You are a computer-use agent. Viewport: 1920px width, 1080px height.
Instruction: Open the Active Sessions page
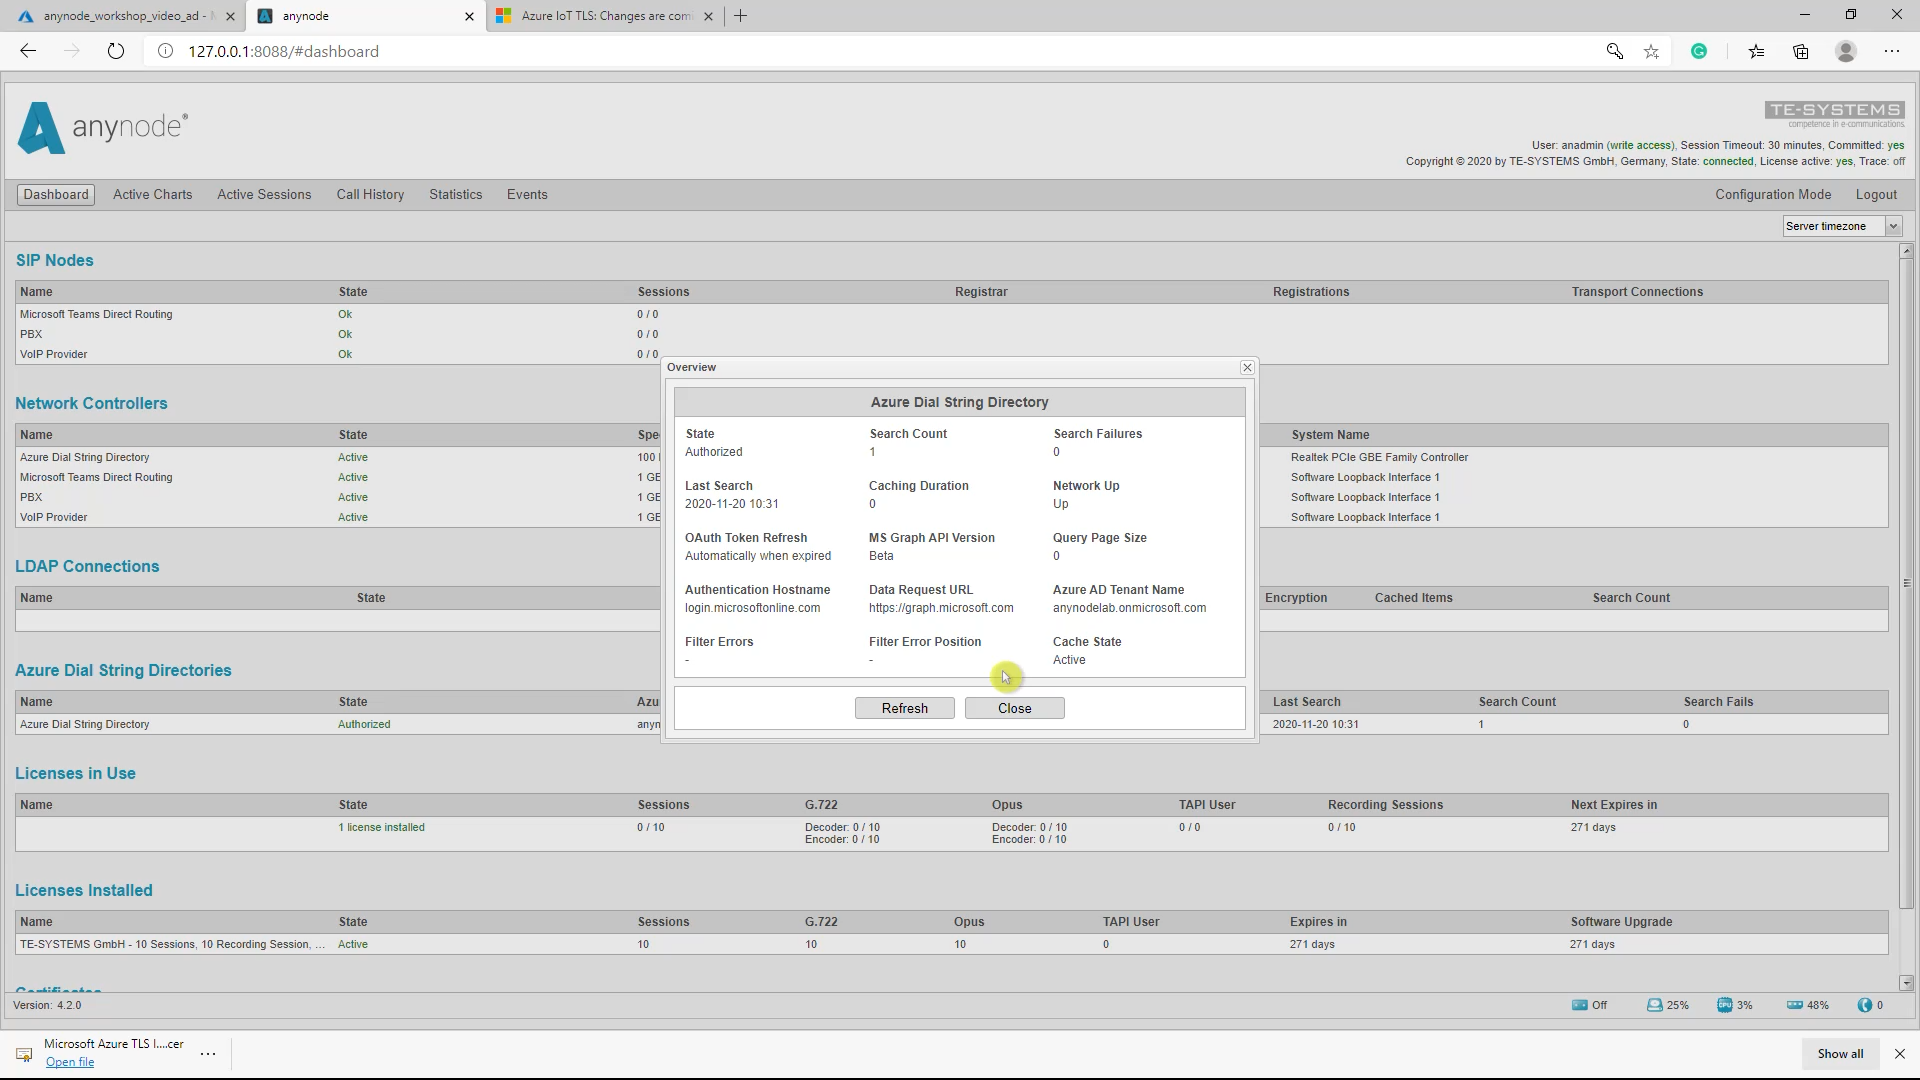pos(264,194)
